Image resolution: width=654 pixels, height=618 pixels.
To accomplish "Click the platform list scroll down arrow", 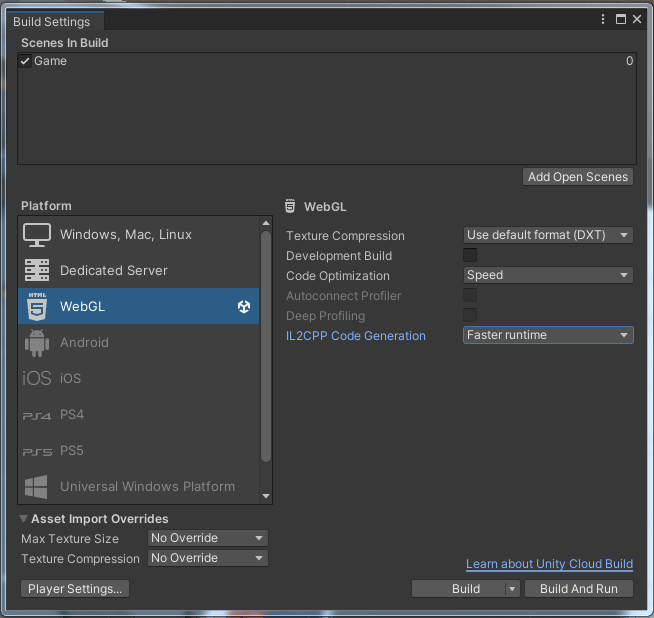I will pos(266,496).
